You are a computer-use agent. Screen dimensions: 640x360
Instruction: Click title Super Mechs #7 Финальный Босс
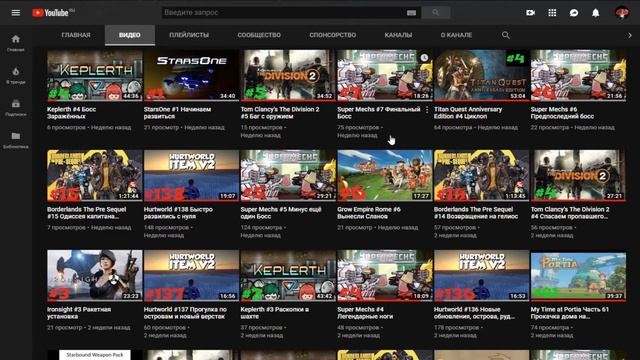click(x=379, y=113)
